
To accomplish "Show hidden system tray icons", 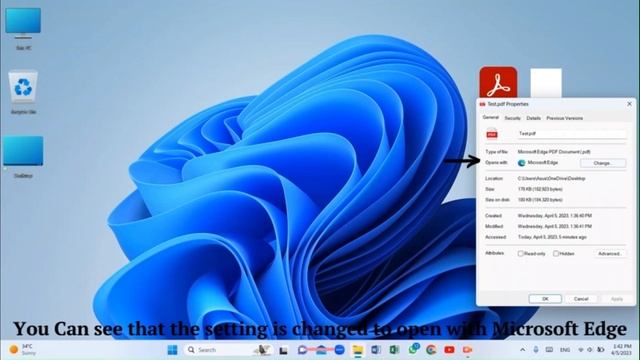I will coord(522,350).
